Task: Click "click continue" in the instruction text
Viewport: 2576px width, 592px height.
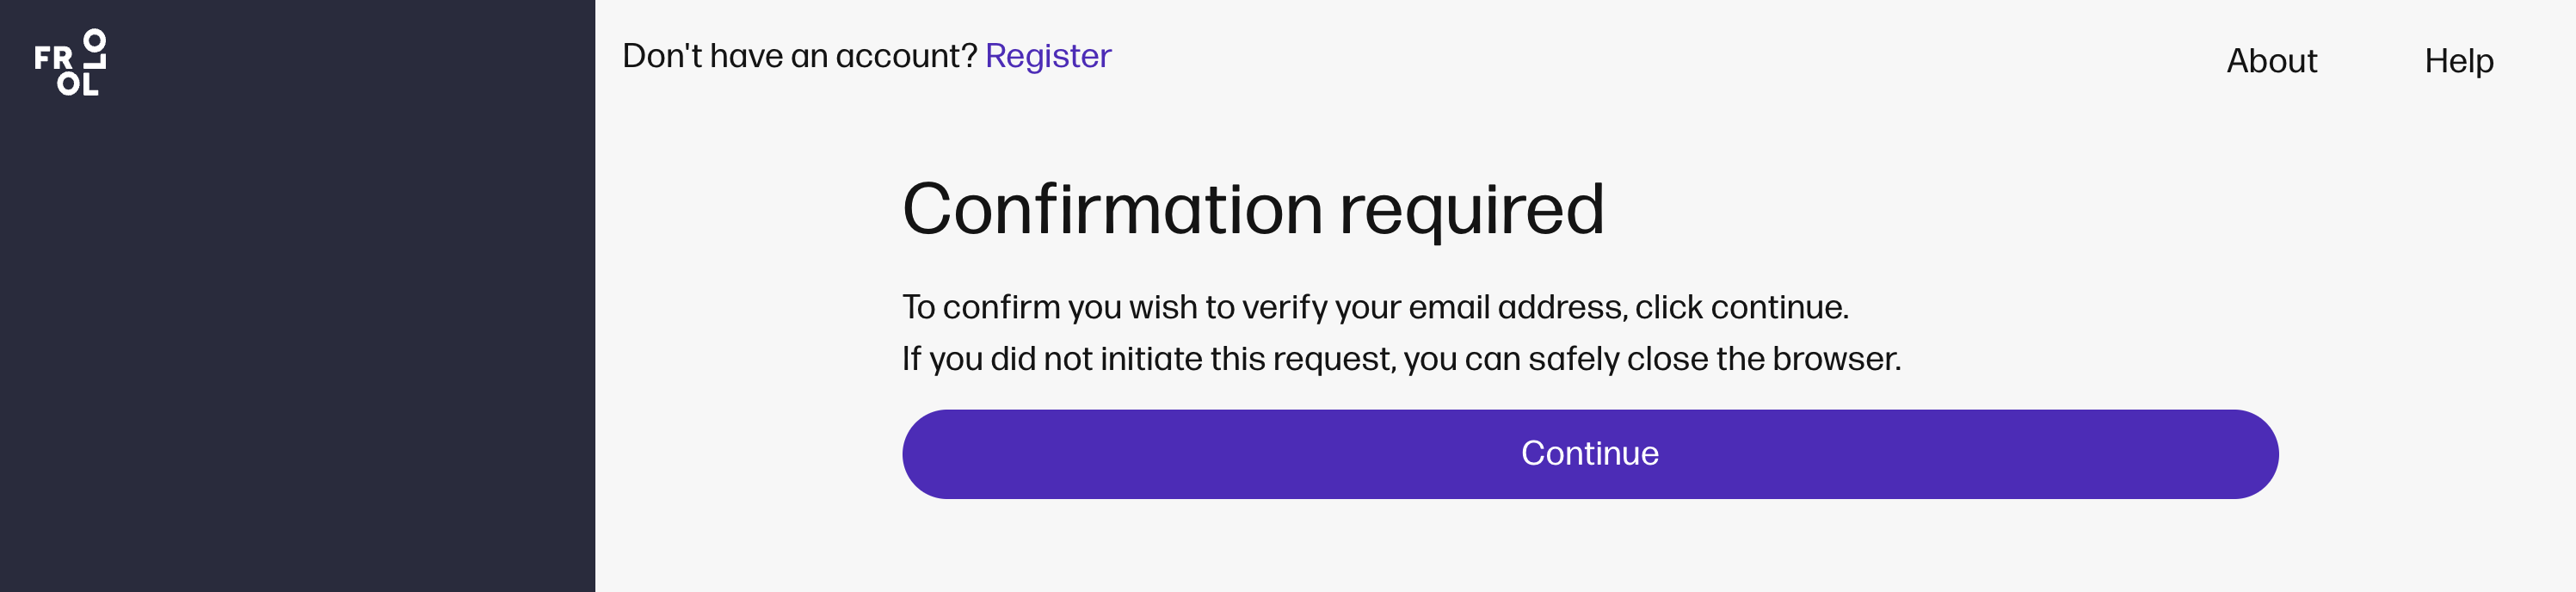Action: (1741, 307)
